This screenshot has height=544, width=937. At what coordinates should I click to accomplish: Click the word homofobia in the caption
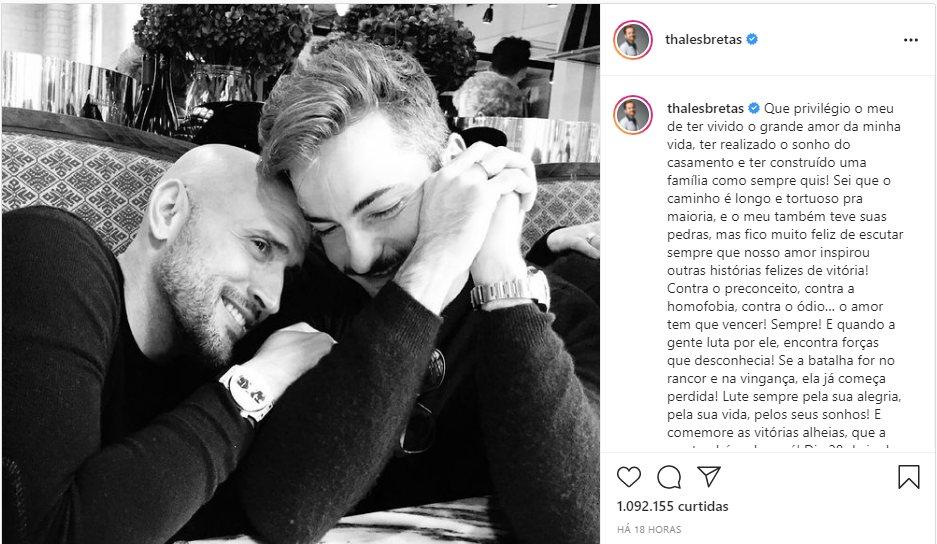[x=701, y=307]
